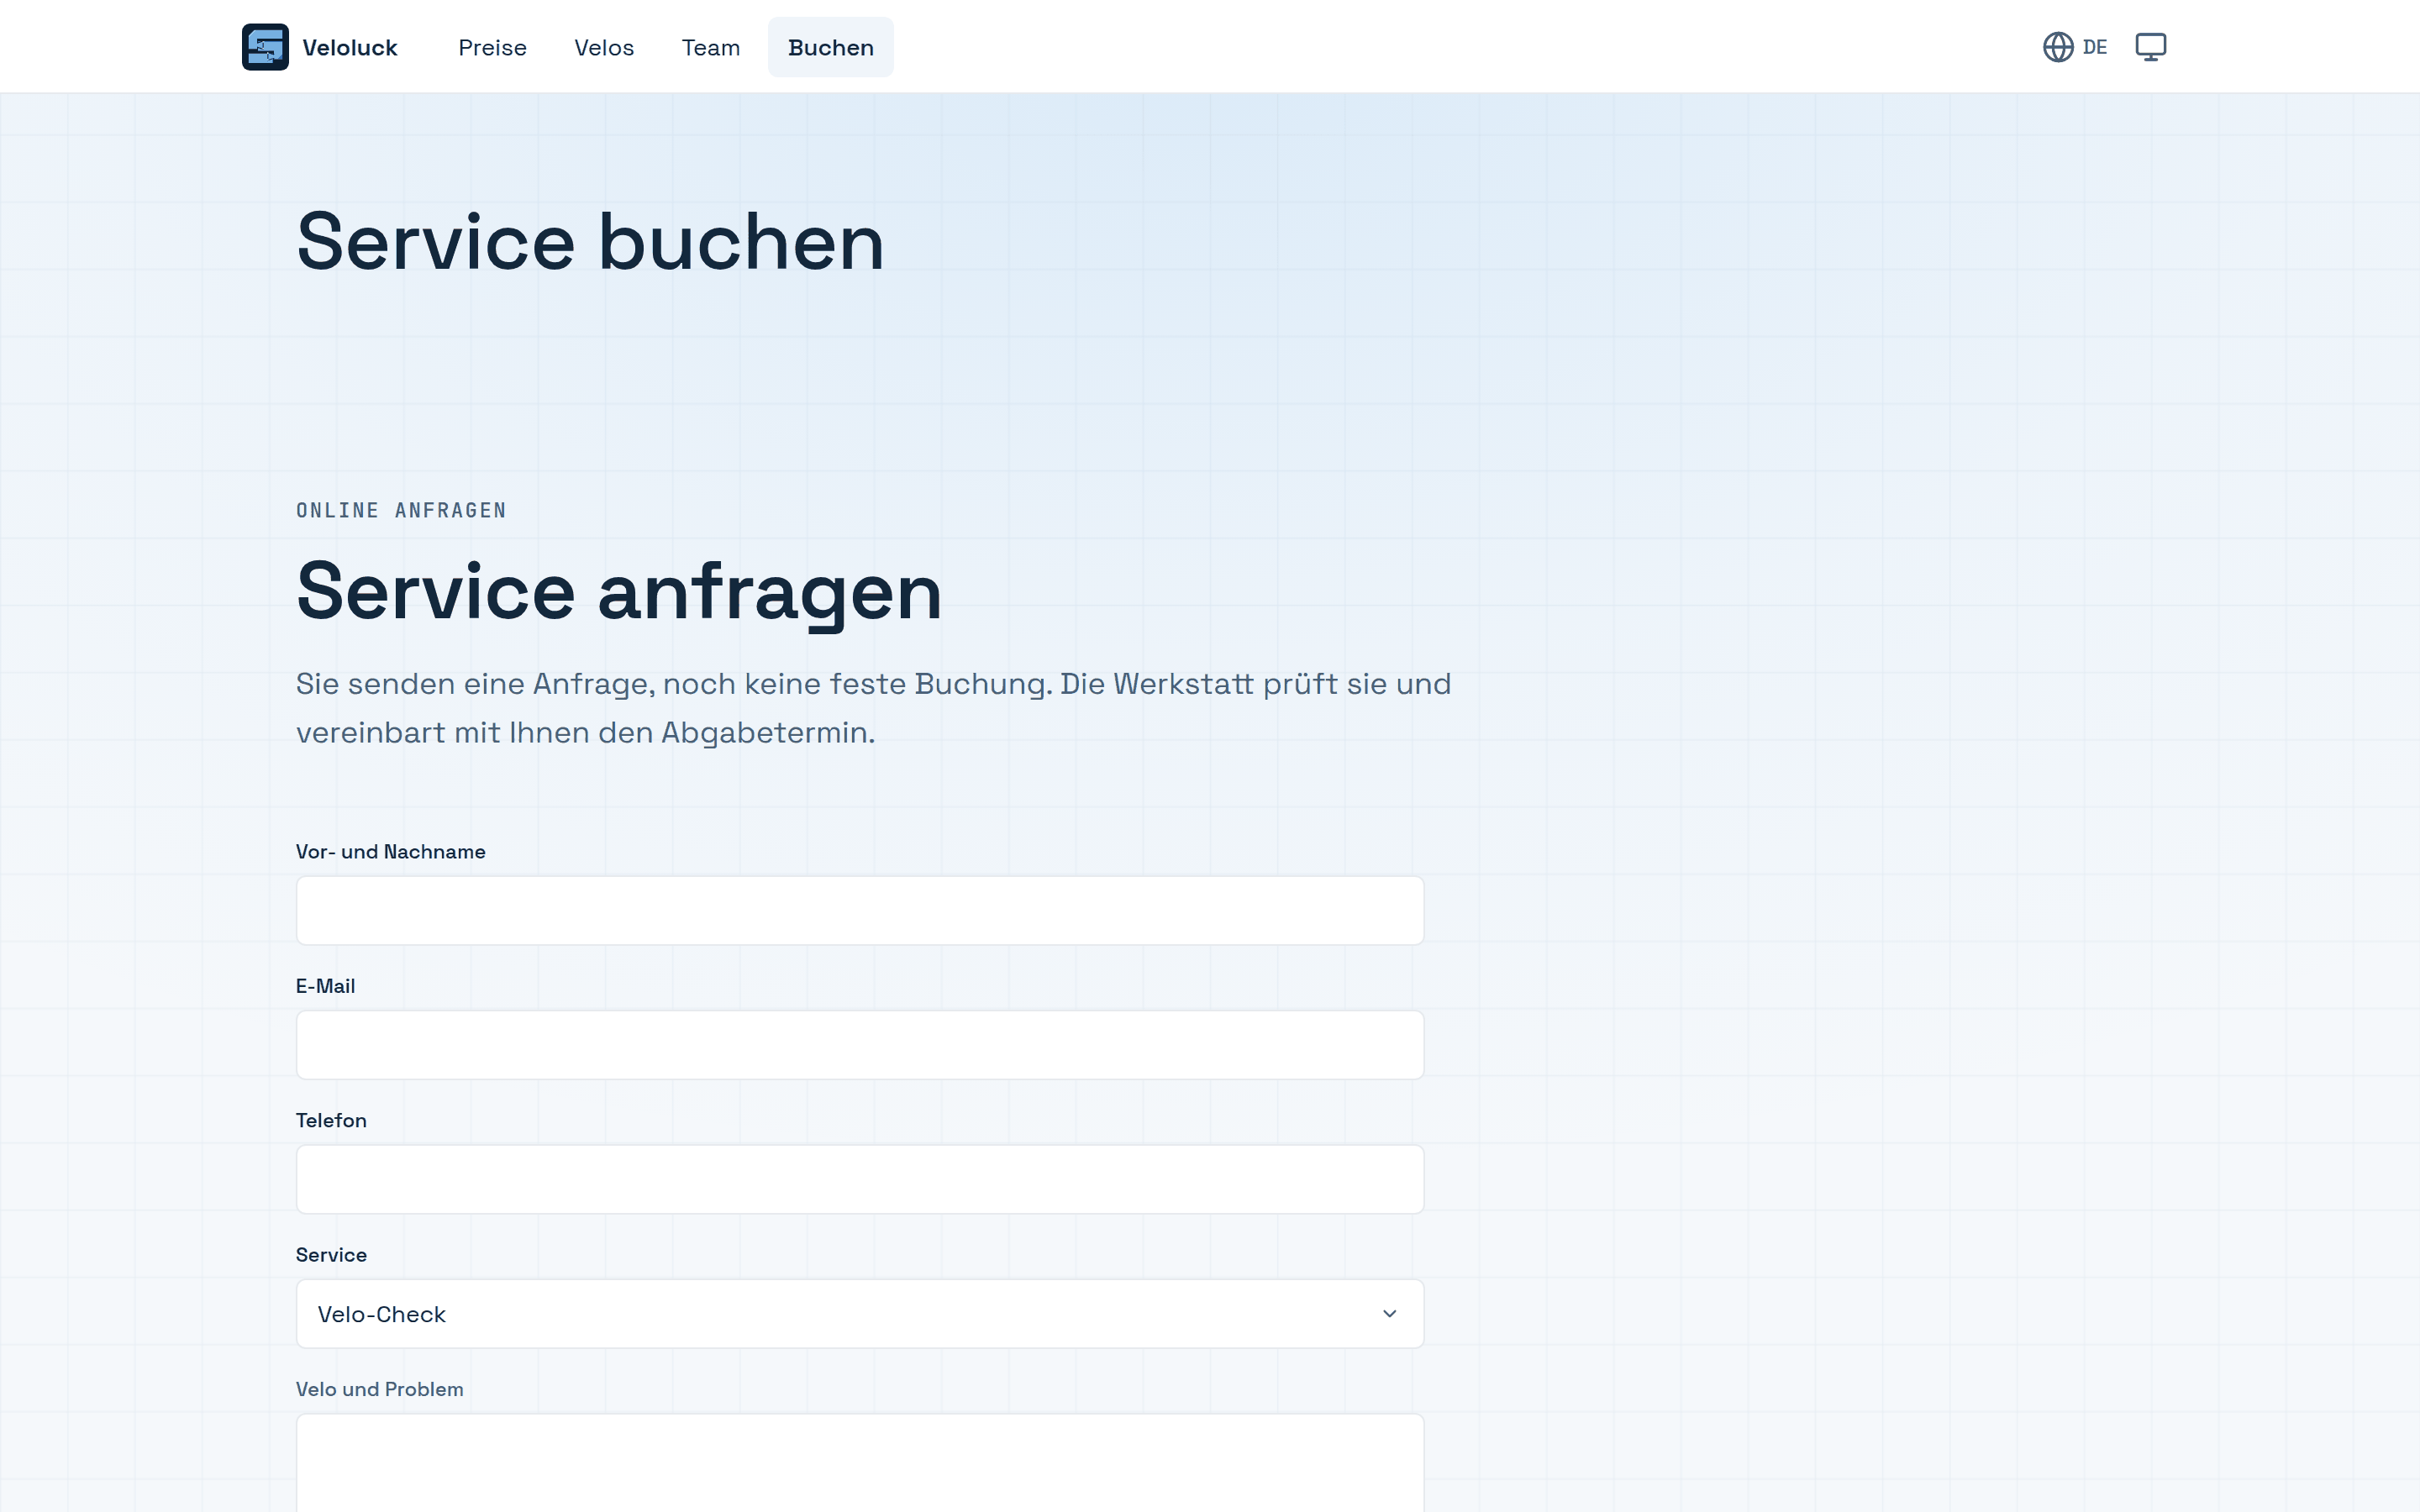
Task: Open the Preise menu item
Action: tap(492, 47)
